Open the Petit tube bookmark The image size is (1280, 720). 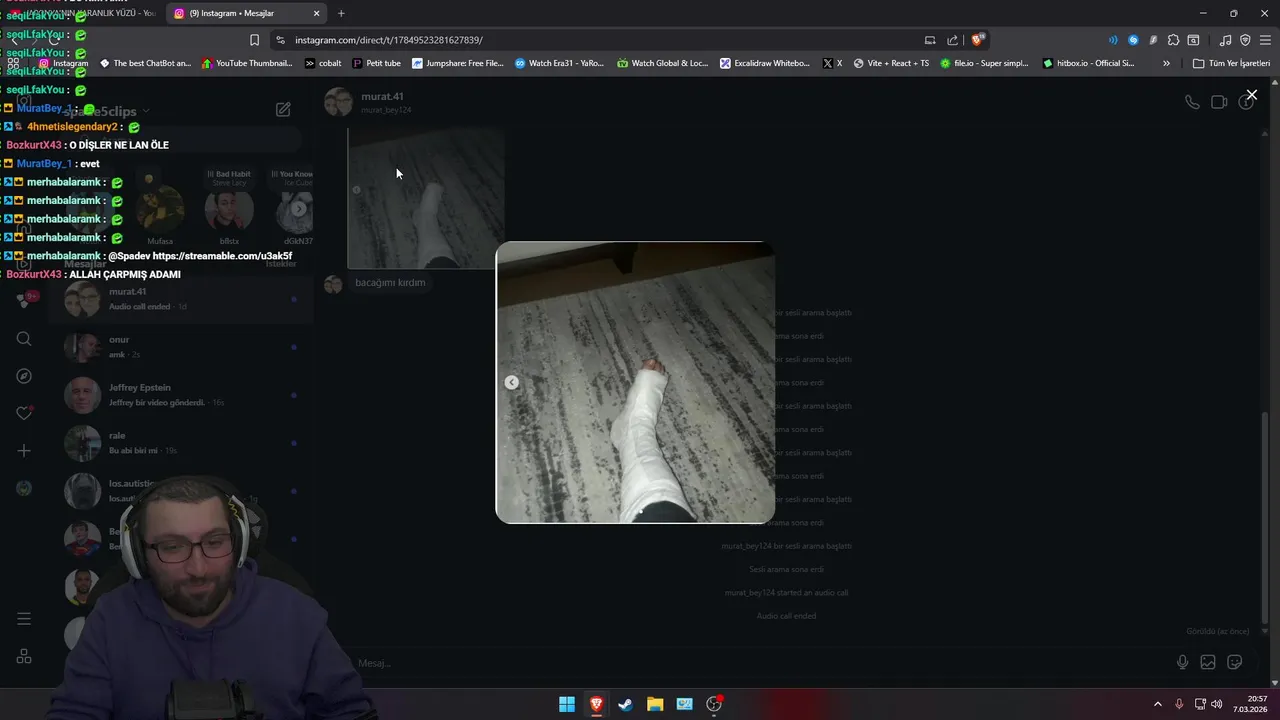click(x=377, y=63)
